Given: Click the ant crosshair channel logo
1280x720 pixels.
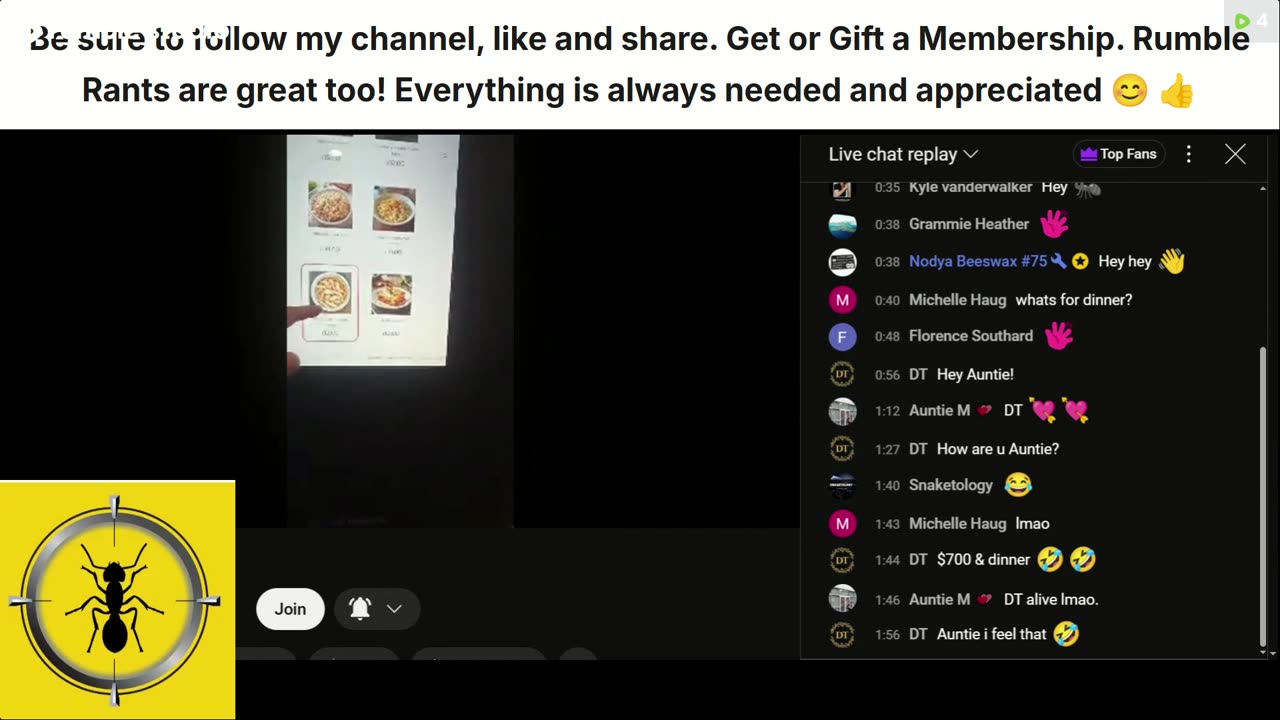Looking at the screenshot, I should [117, 600].
